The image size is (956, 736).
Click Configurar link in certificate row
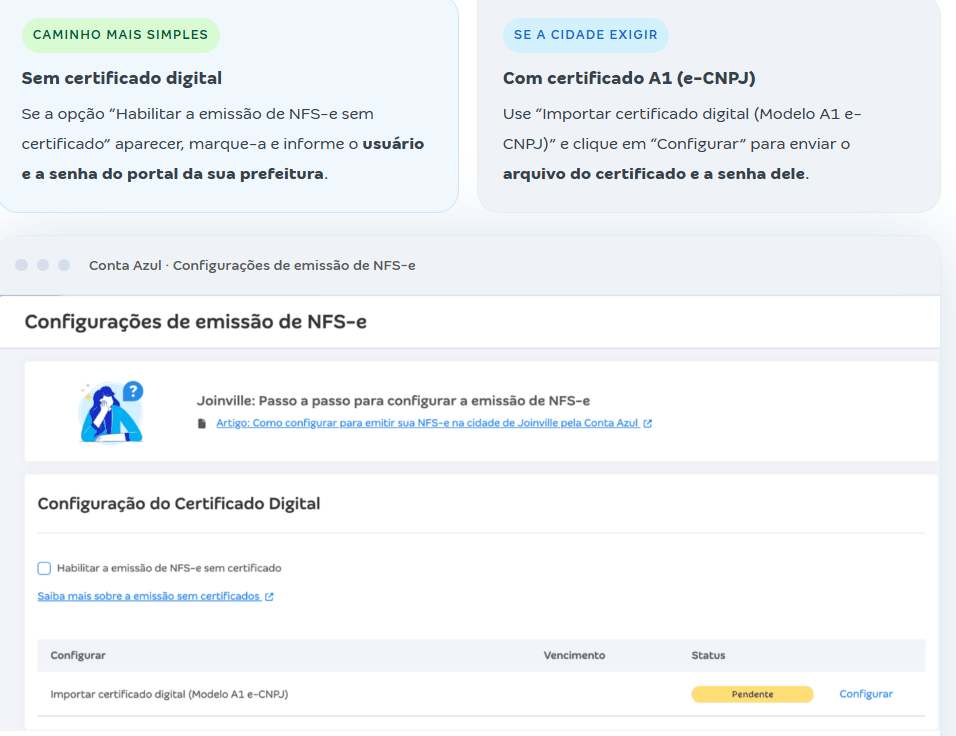866,694
